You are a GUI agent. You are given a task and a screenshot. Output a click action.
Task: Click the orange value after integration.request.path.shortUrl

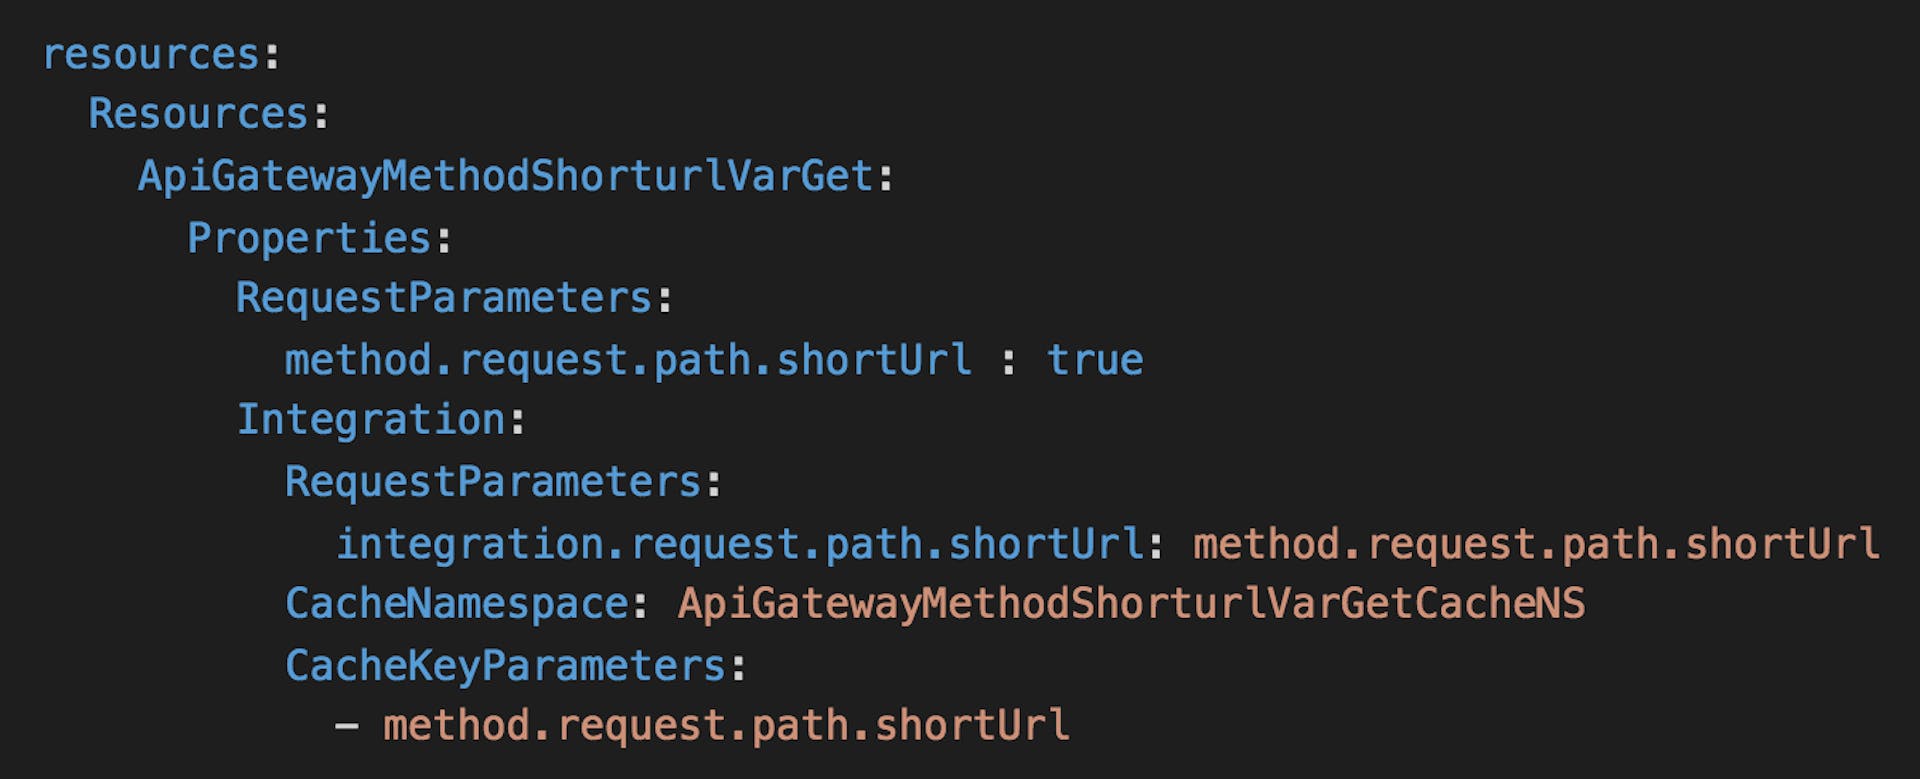(1536, 544)
